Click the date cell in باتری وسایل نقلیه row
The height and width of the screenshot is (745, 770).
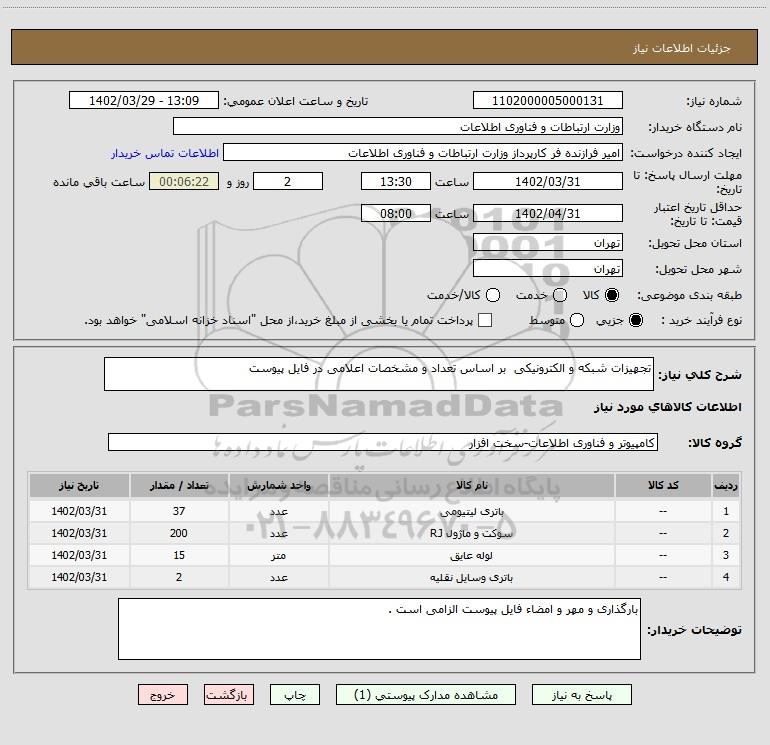79,578
